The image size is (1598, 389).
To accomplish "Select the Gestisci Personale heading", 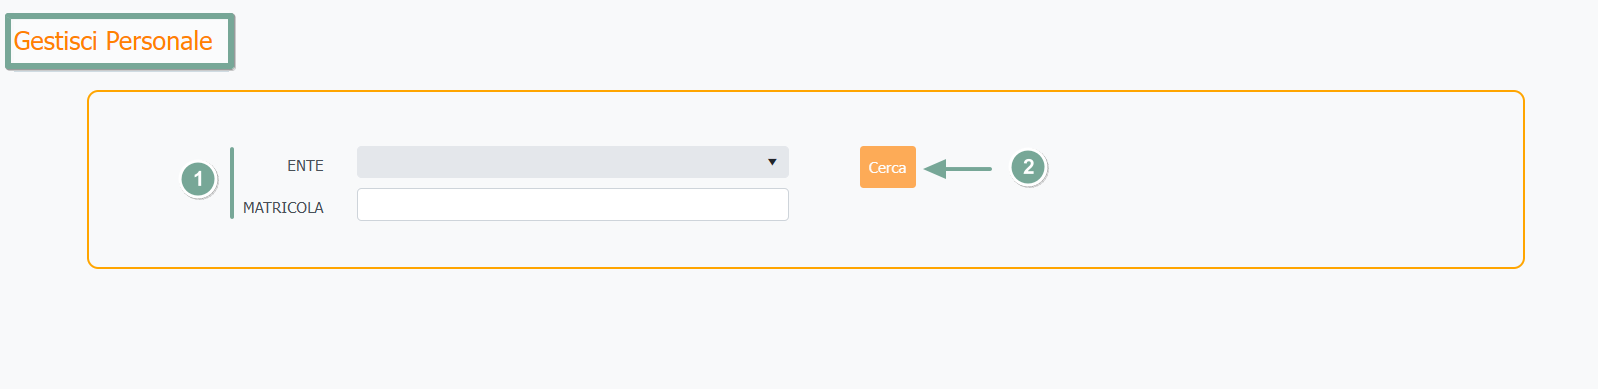I will pos(113,41).
